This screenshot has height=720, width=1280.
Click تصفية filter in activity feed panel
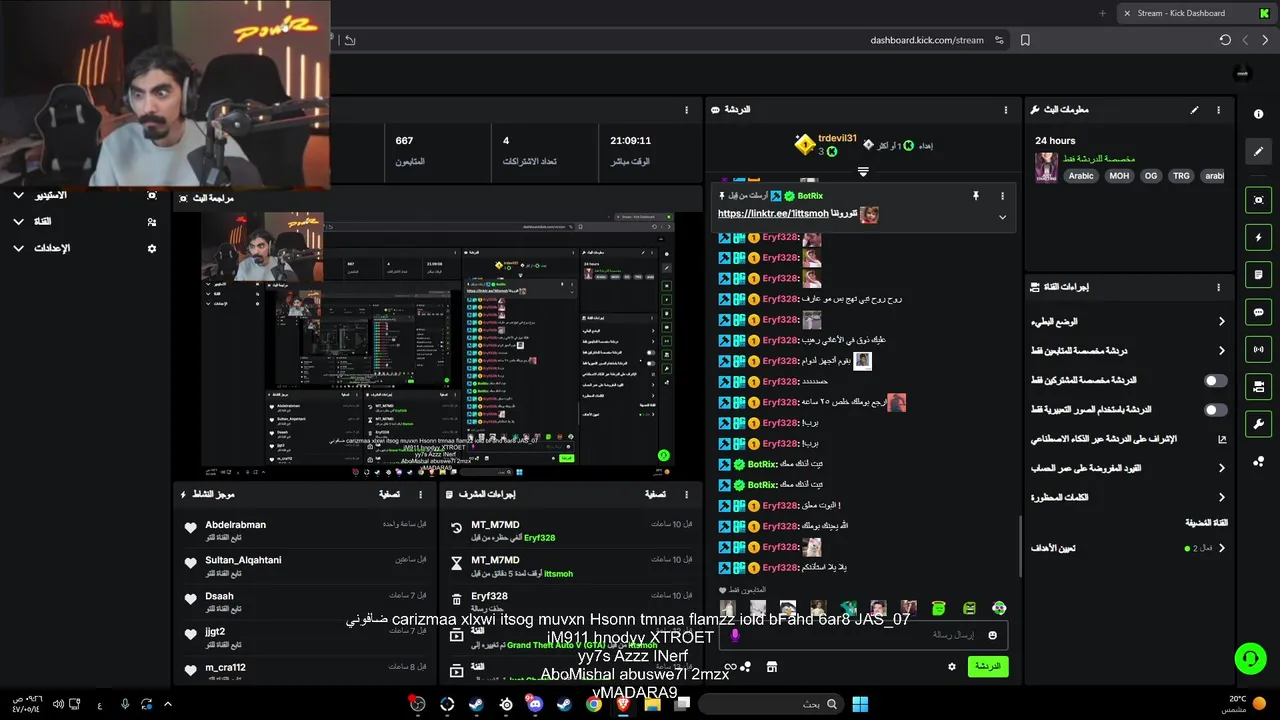(x=389, y=494)
